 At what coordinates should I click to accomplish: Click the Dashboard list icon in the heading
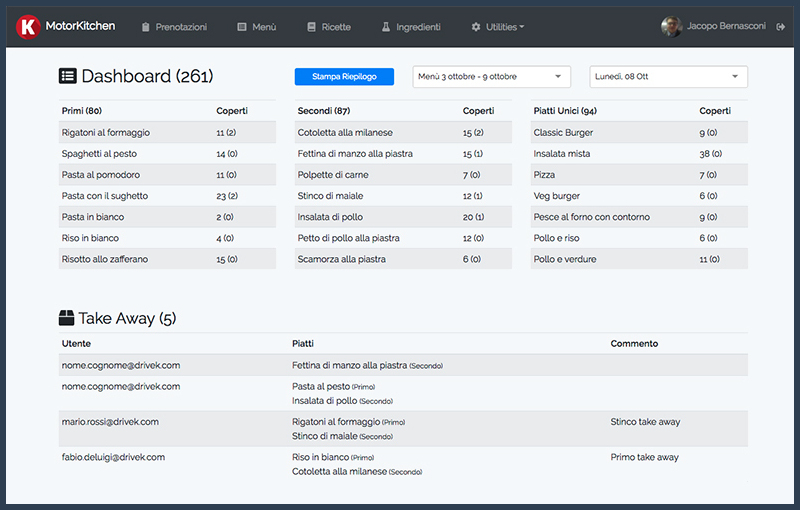68,76
